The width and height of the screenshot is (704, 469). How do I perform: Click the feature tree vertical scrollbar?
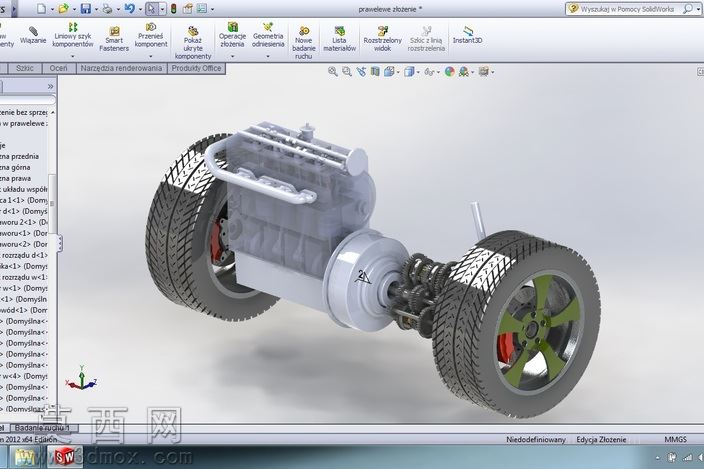pyautogui.click(x=53, y=203)
